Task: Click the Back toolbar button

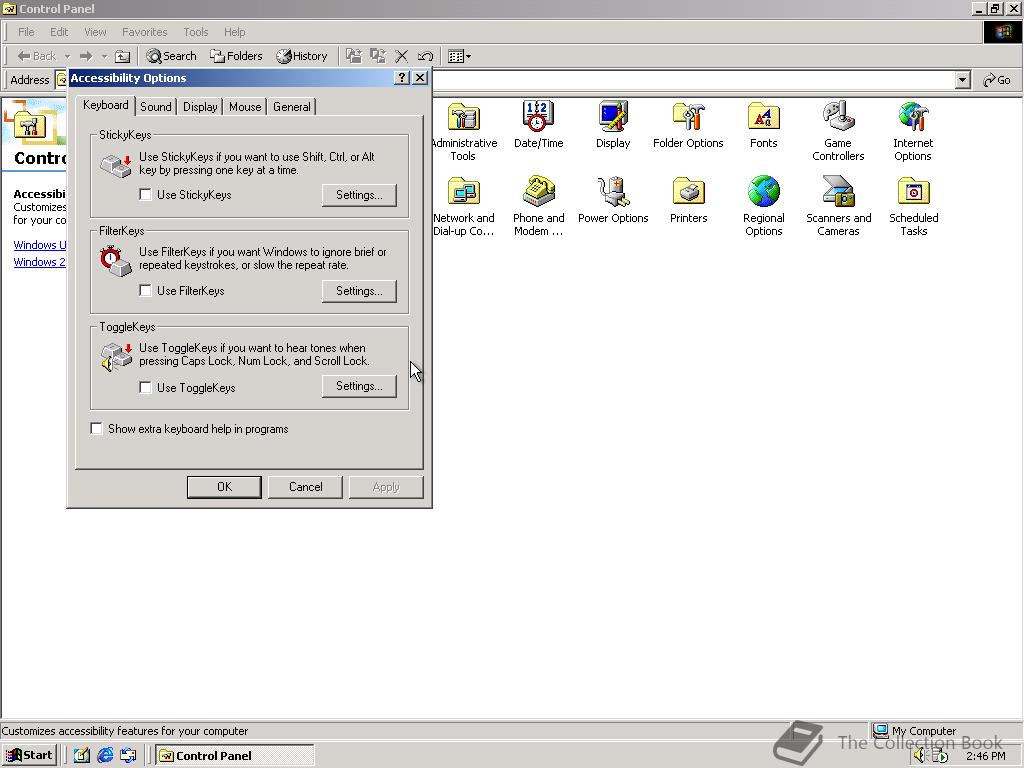Action: 37,56
